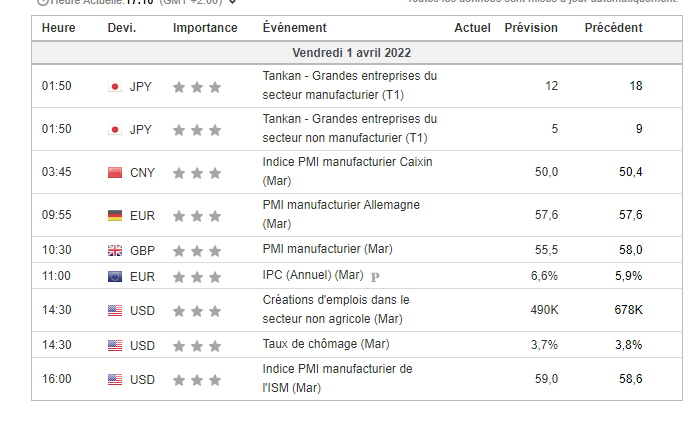Click the Heure column header
693x422 pixels.
pos(59,28)
